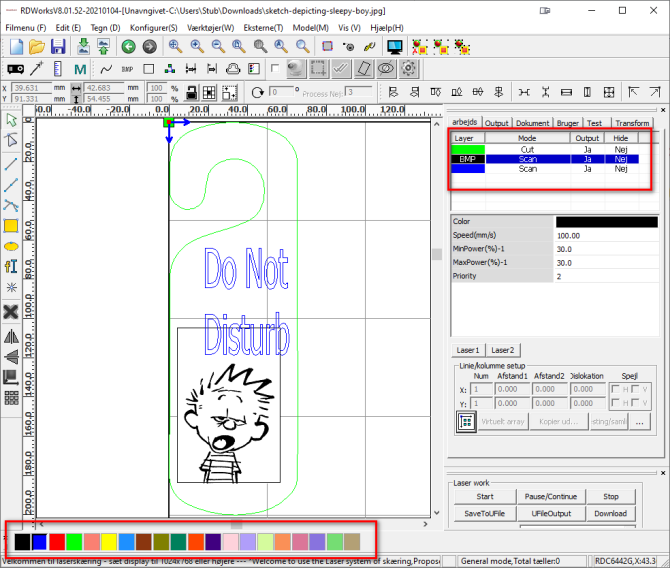Switch to the Transform tab
670x568 pixels.
(x=632, y=123)
